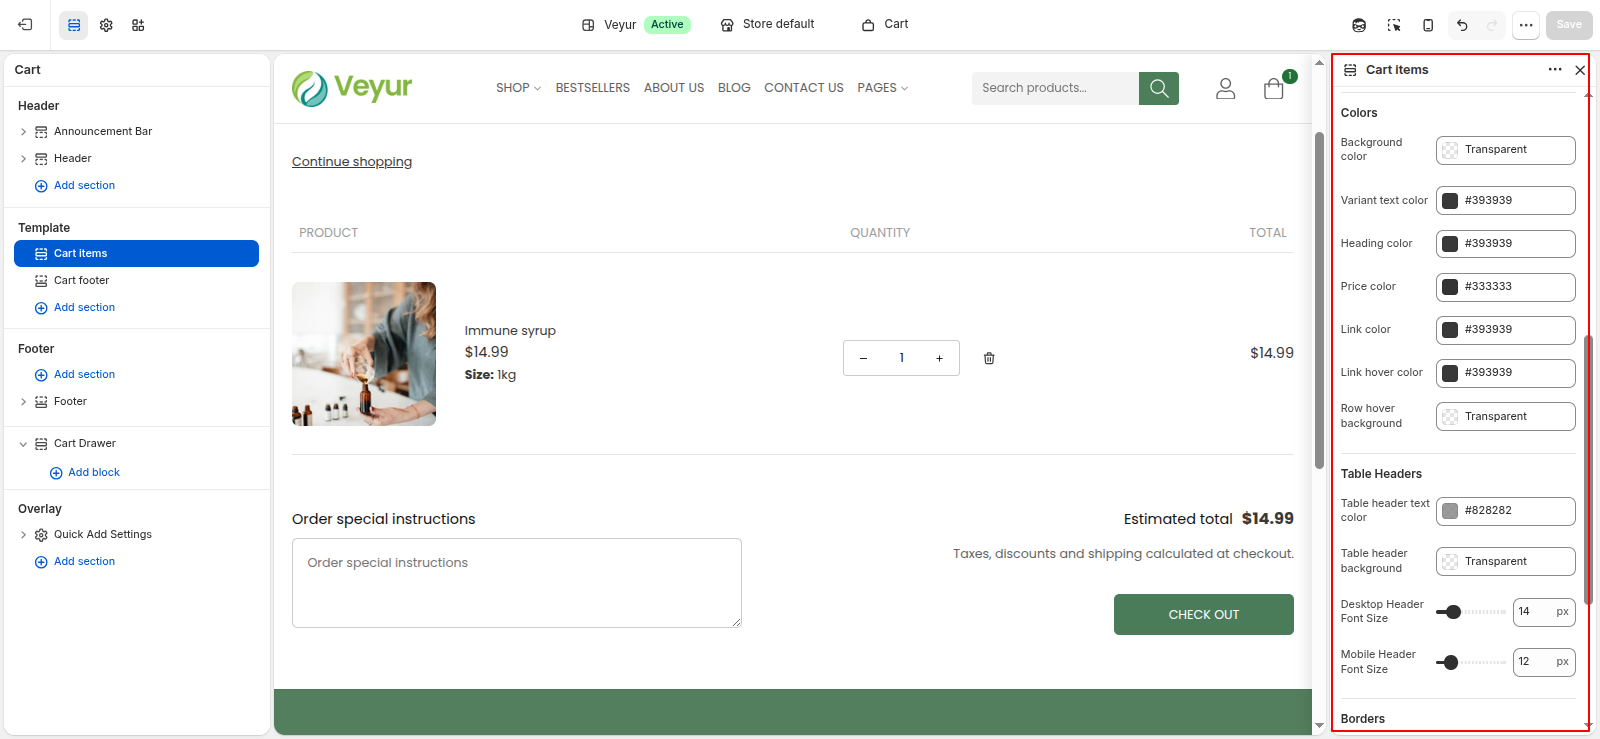Open BLOG menu item
The width and height of the screenshot is (1600, 739).
tap(734, 88)
